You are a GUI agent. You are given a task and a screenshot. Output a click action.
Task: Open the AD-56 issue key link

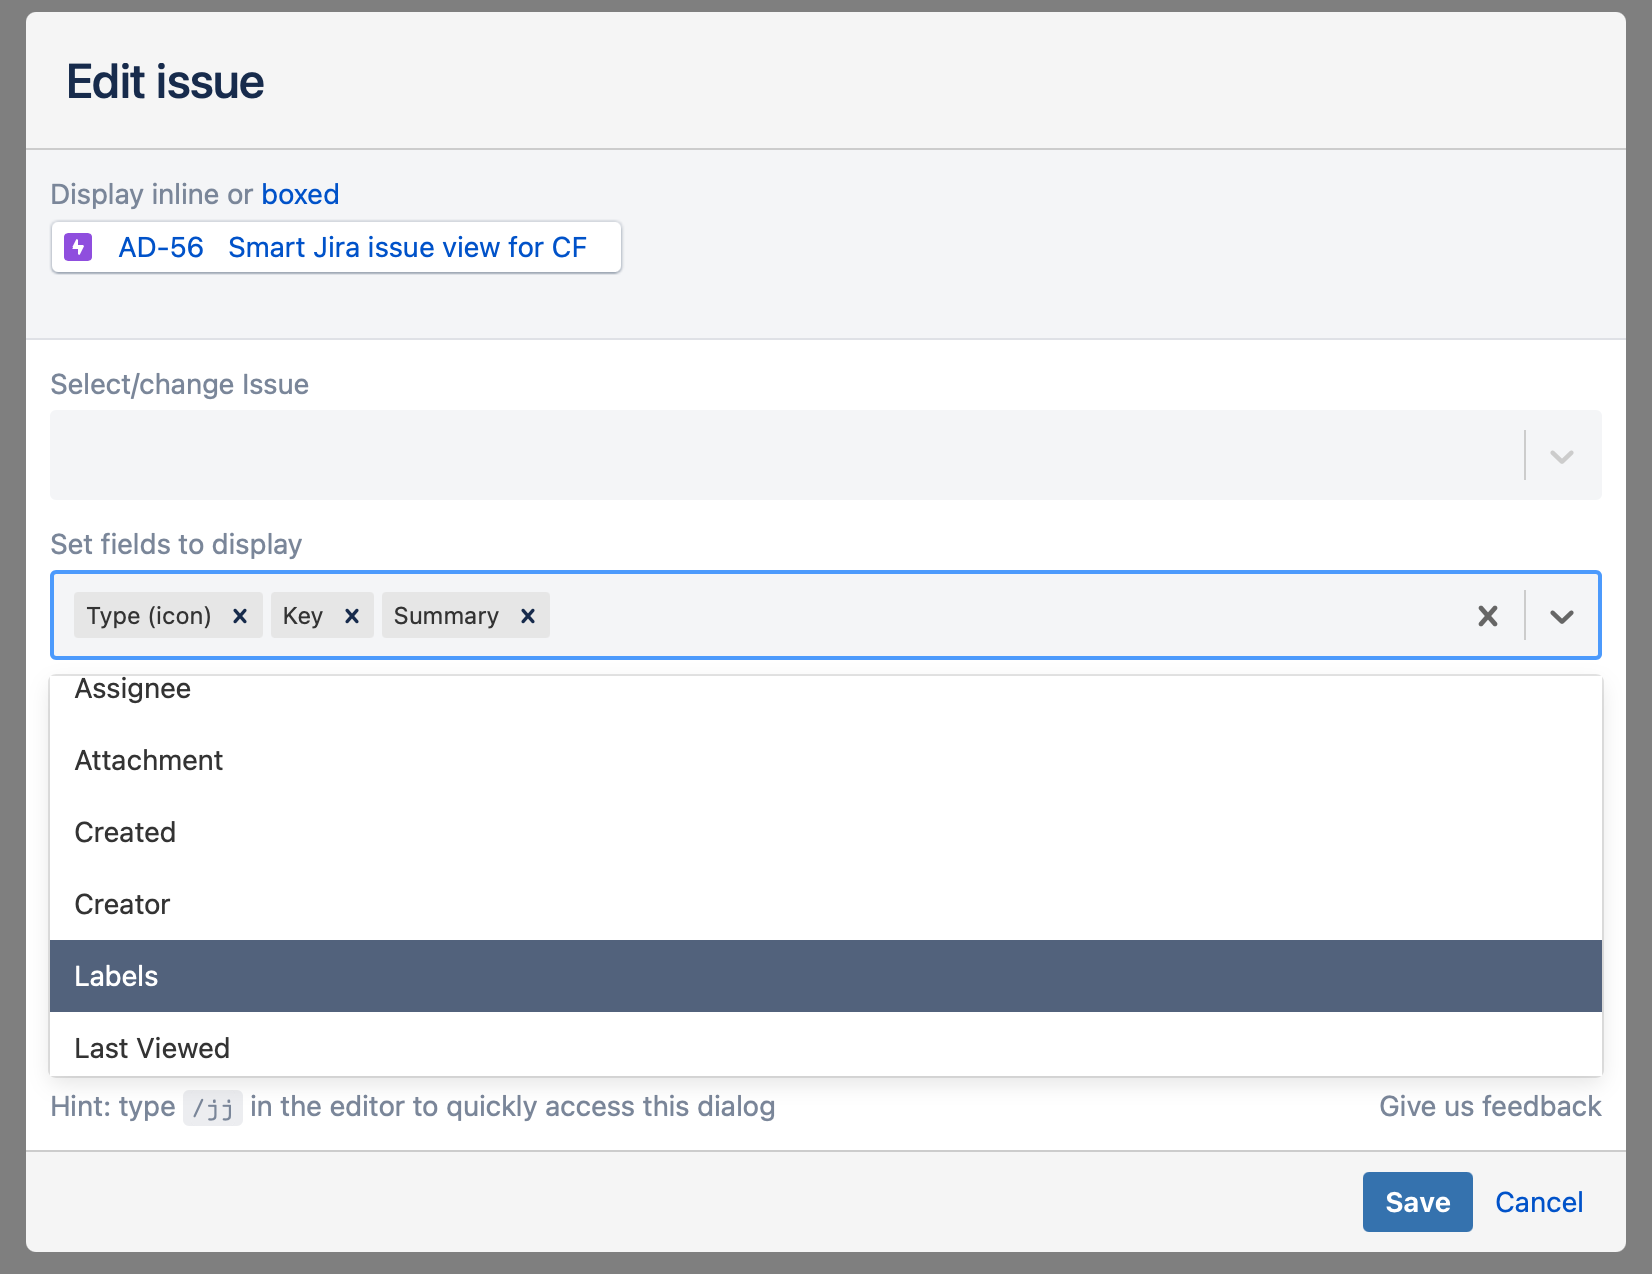pos(161,247)
